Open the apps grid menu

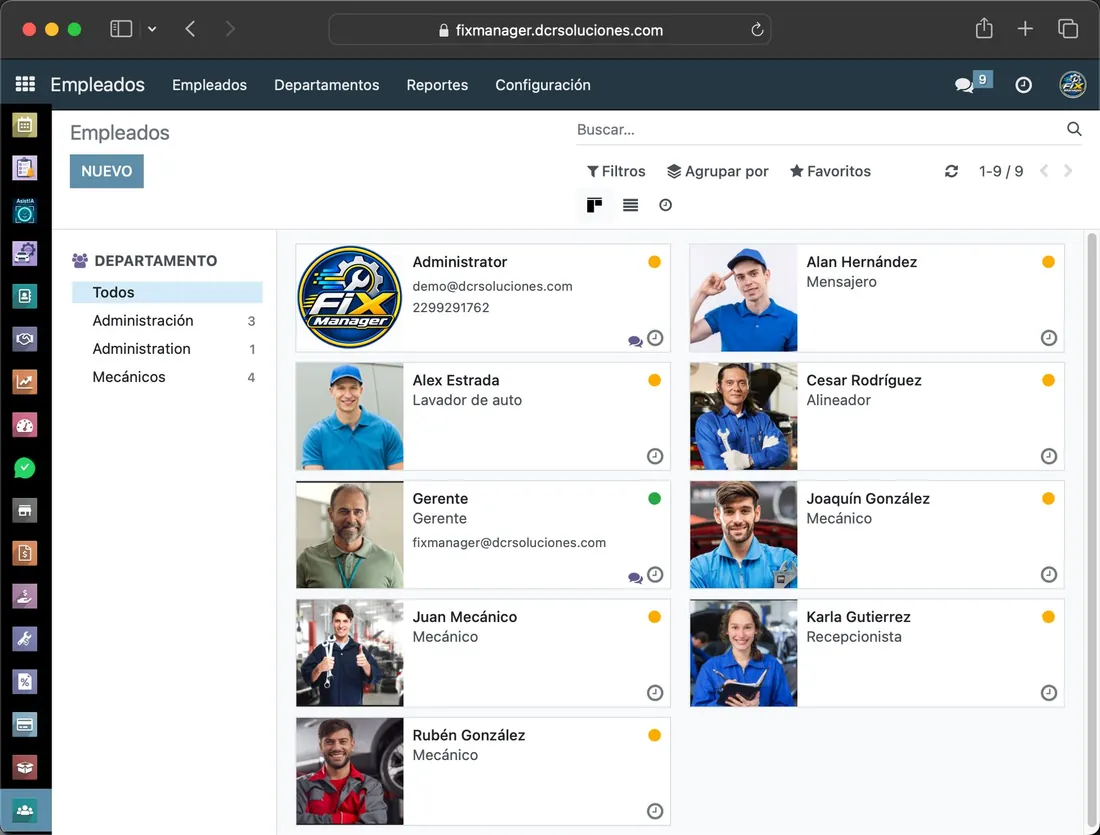25,84
